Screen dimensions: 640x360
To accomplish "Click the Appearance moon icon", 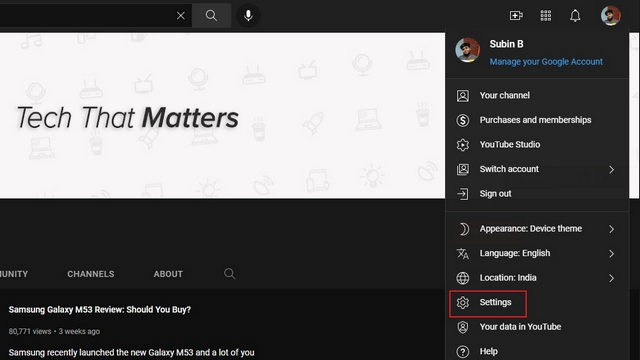I will 463,229.
